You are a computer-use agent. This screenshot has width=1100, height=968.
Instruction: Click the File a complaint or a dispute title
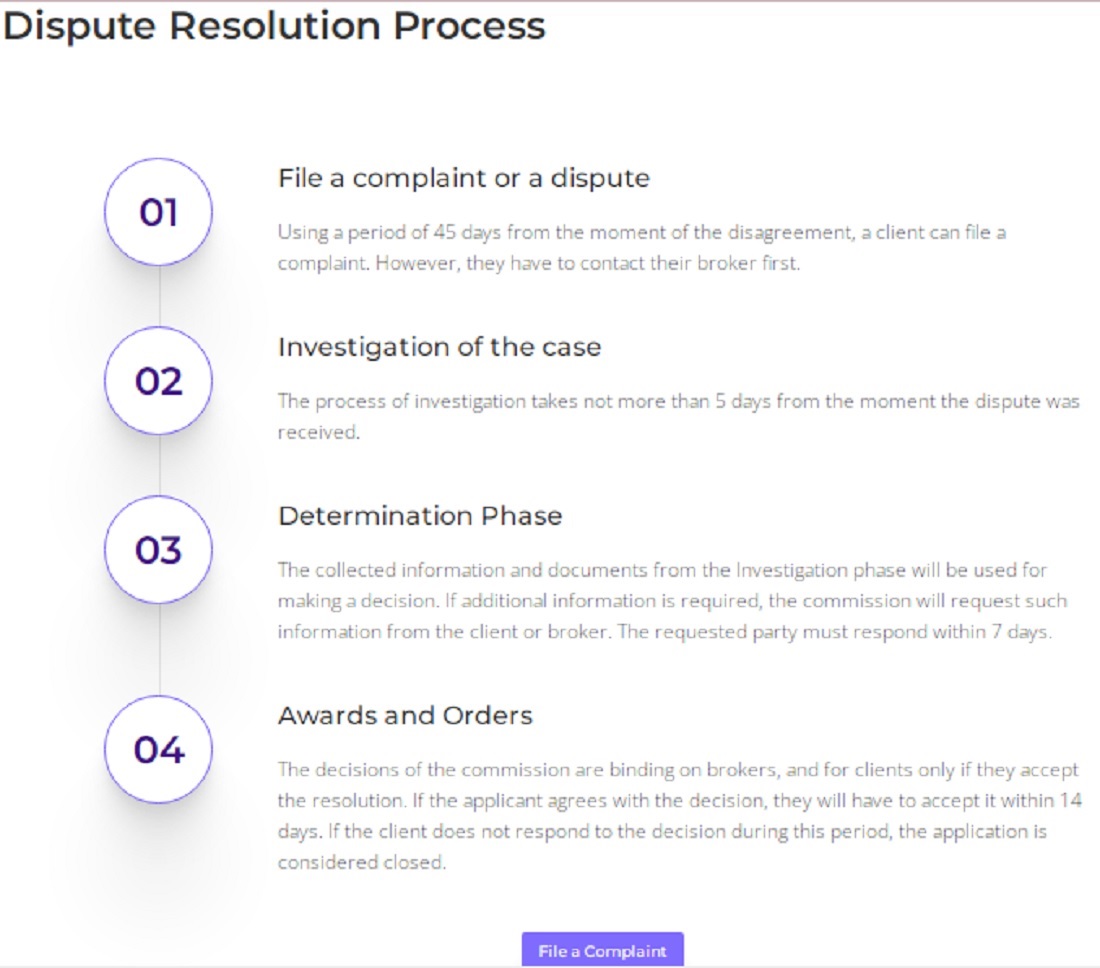pos(464,178)
